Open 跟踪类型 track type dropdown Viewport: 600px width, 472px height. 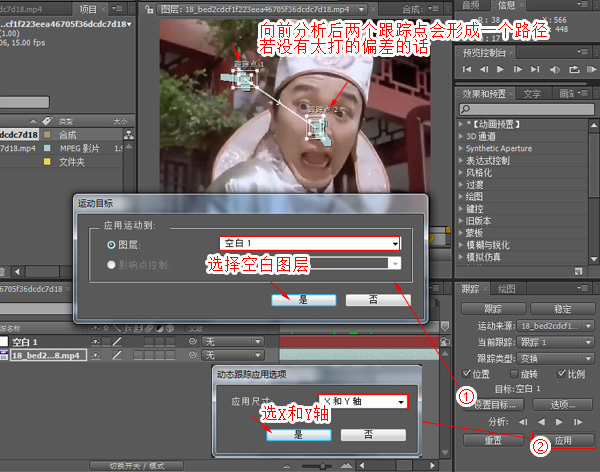click(x=555, y=358)
